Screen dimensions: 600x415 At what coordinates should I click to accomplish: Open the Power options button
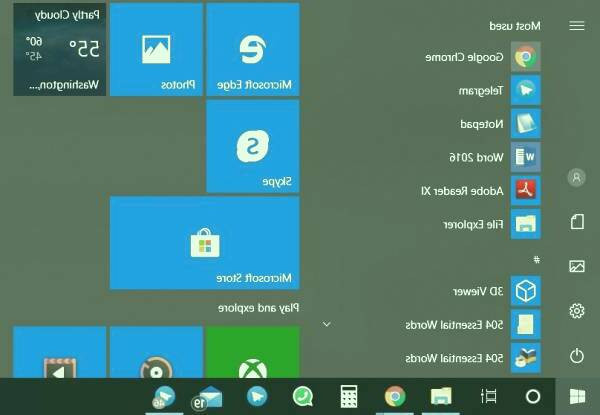(576, 356)
